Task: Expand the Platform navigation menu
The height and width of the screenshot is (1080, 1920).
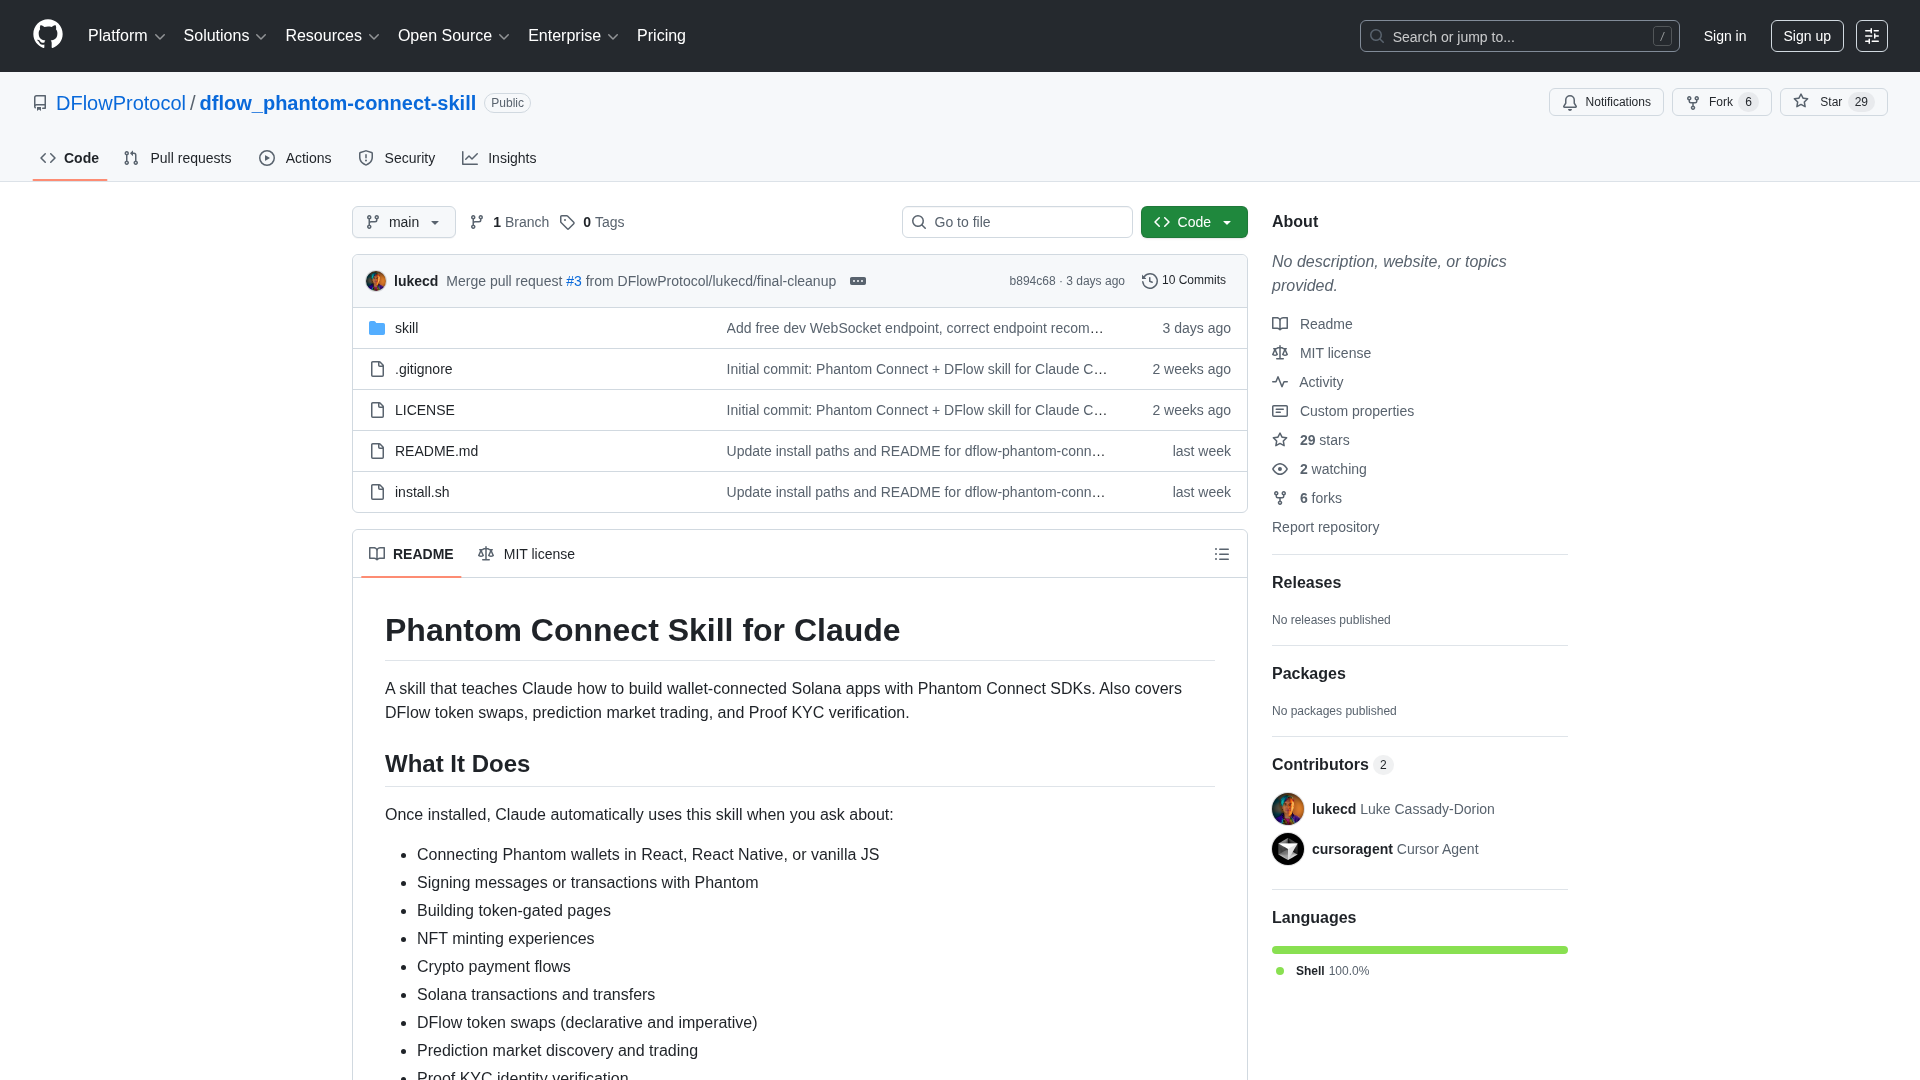Action: [126, 36]
